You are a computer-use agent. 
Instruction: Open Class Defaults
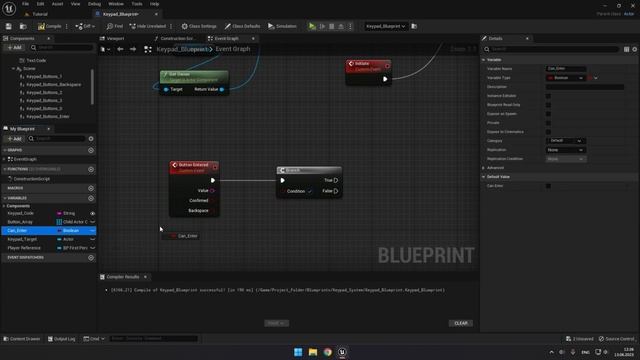tap(242, 26)
